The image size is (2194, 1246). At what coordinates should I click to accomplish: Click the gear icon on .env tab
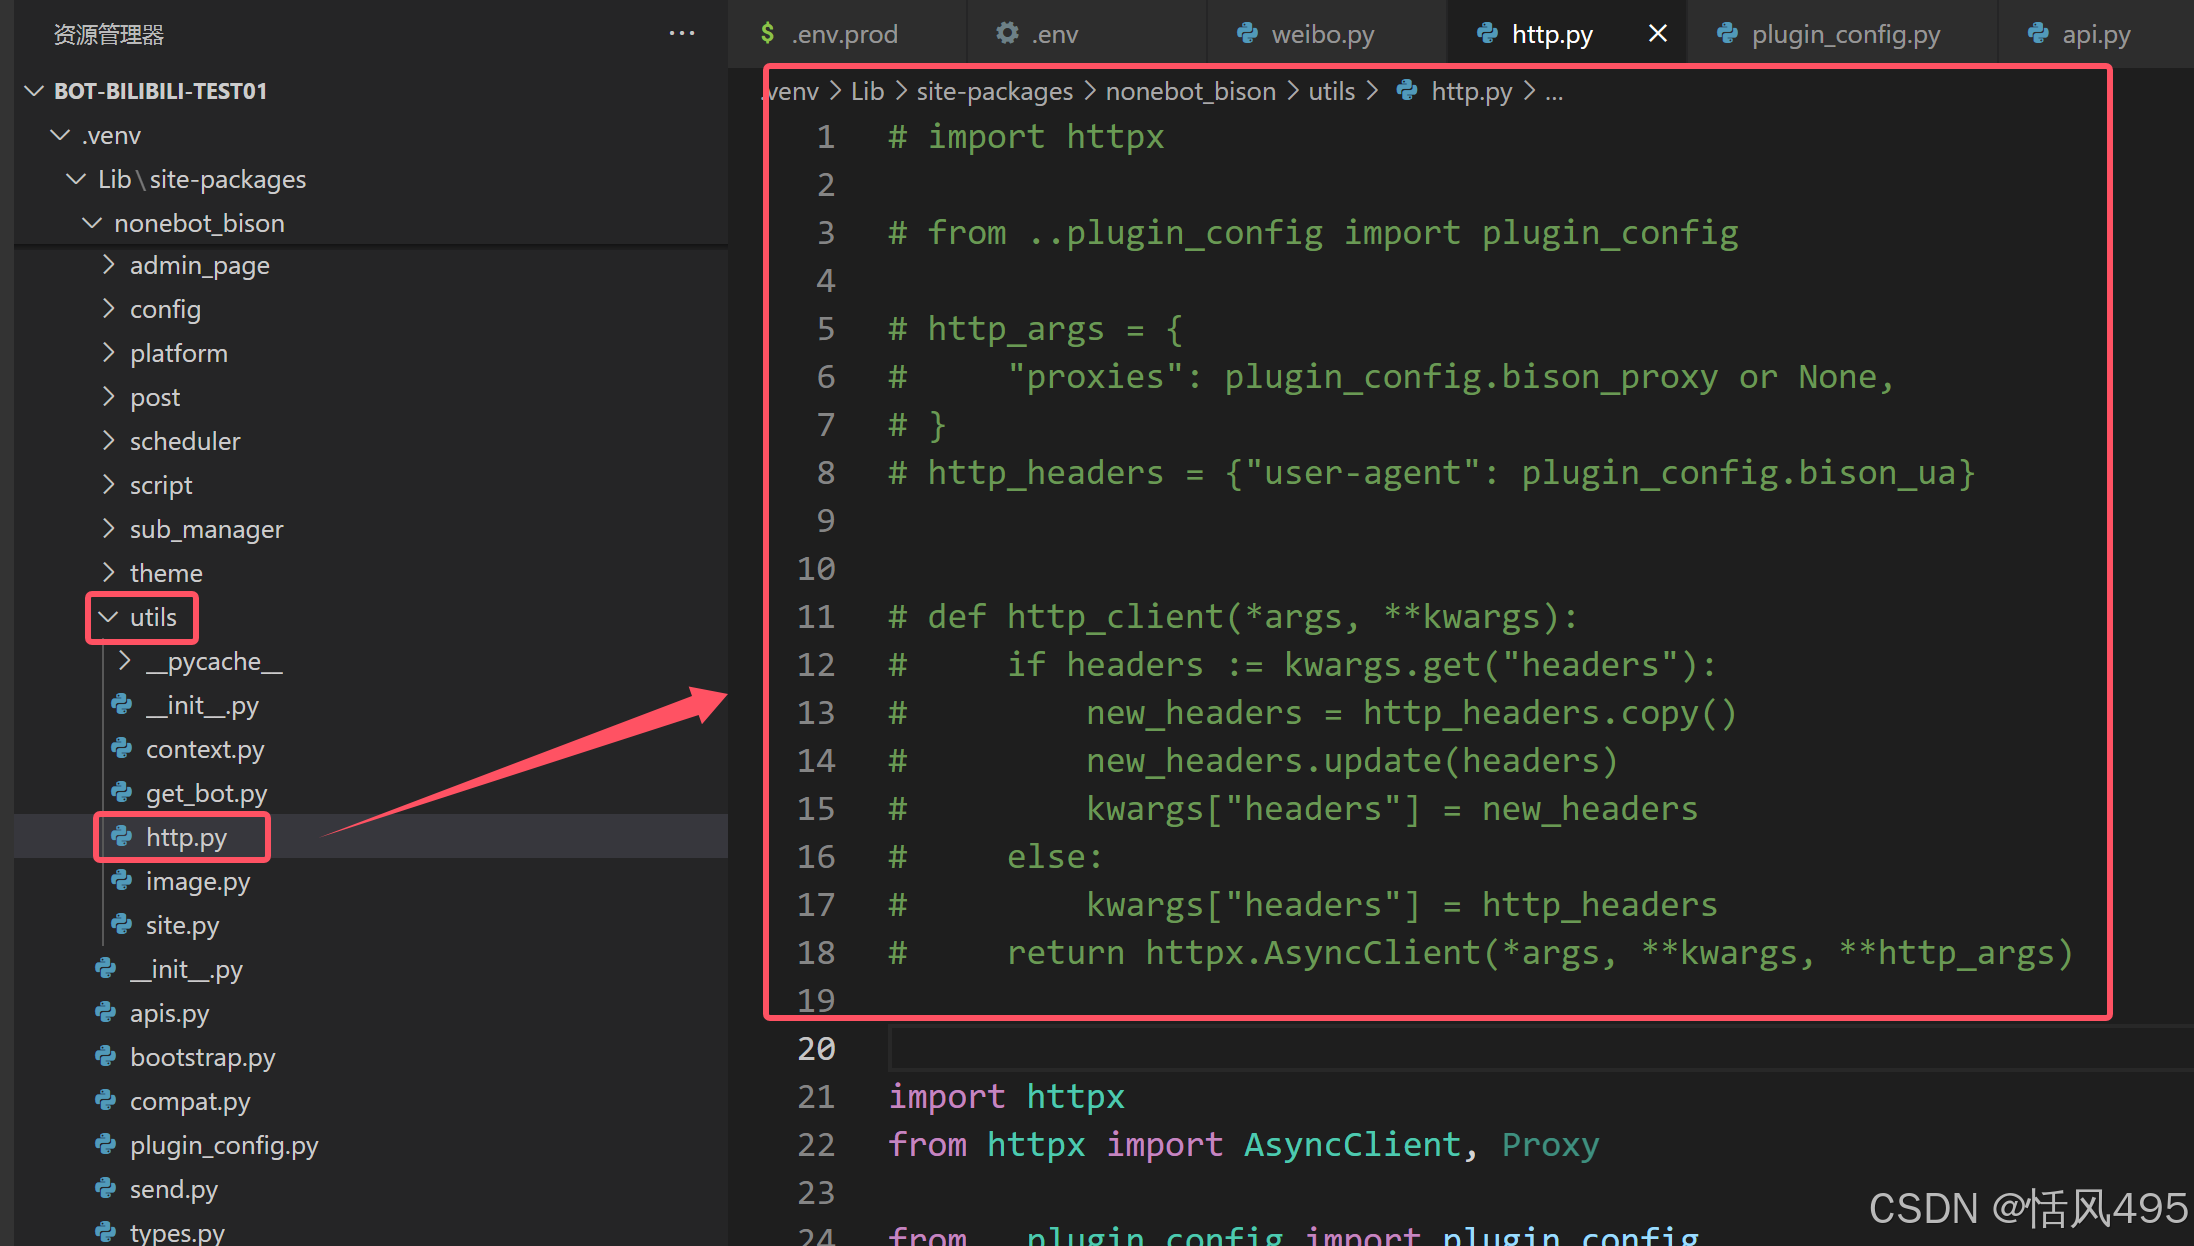click(x=1007, y=34)
